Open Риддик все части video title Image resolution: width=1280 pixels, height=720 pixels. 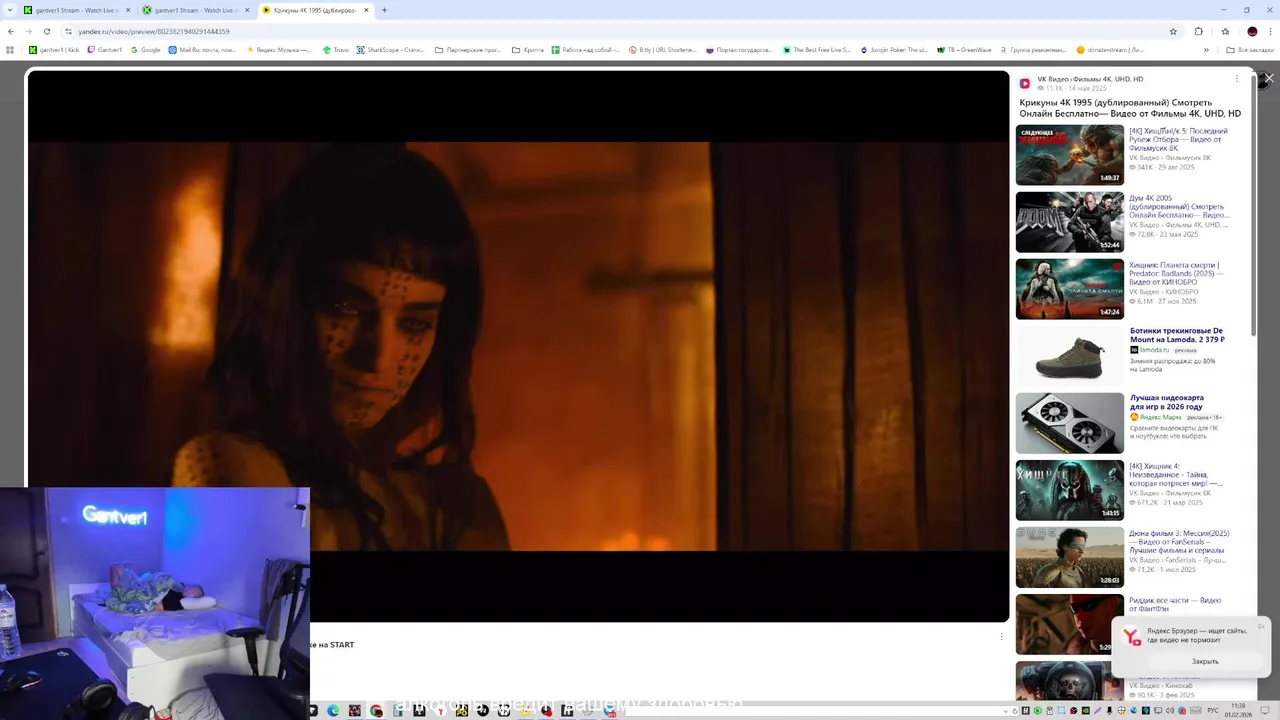click(1175, 604)
